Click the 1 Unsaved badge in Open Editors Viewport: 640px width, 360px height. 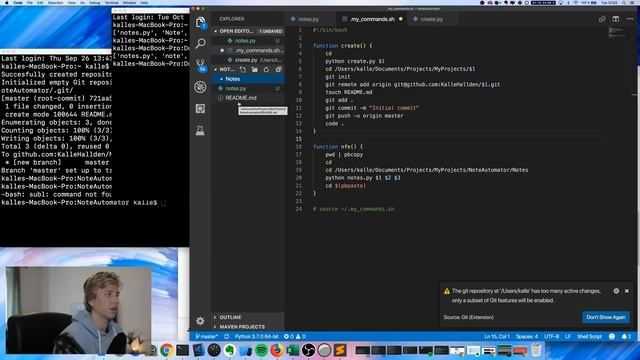click(x=270, y=31)
